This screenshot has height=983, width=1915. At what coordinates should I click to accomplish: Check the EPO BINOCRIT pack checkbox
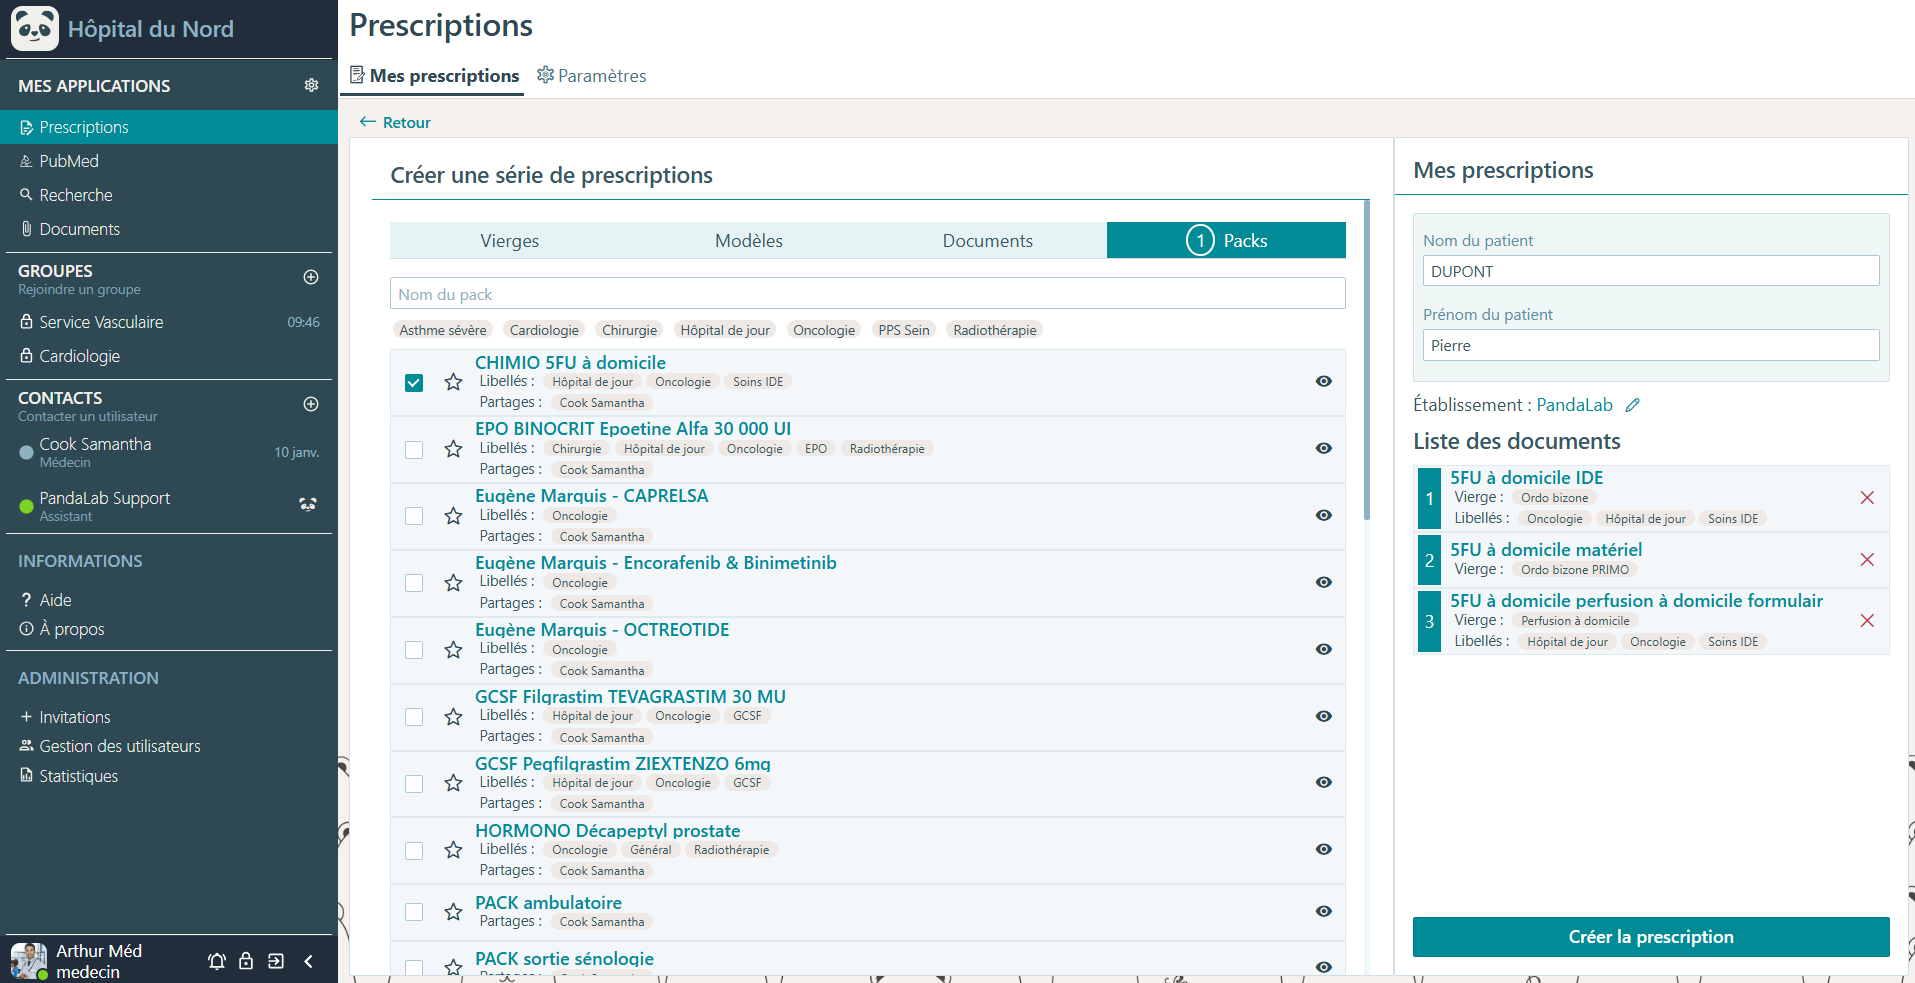[x=414, y=450]
